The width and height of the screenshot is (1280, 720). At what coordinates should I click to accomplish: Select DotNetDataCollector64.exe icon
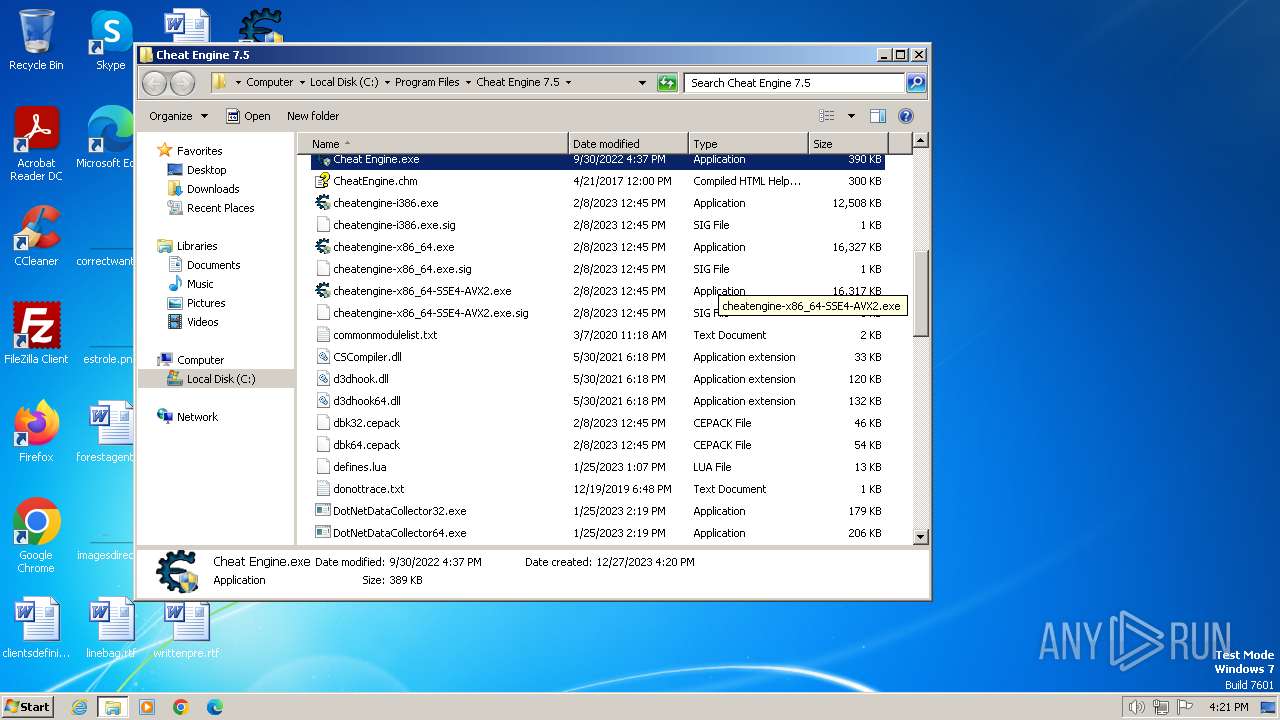(322, 533)
